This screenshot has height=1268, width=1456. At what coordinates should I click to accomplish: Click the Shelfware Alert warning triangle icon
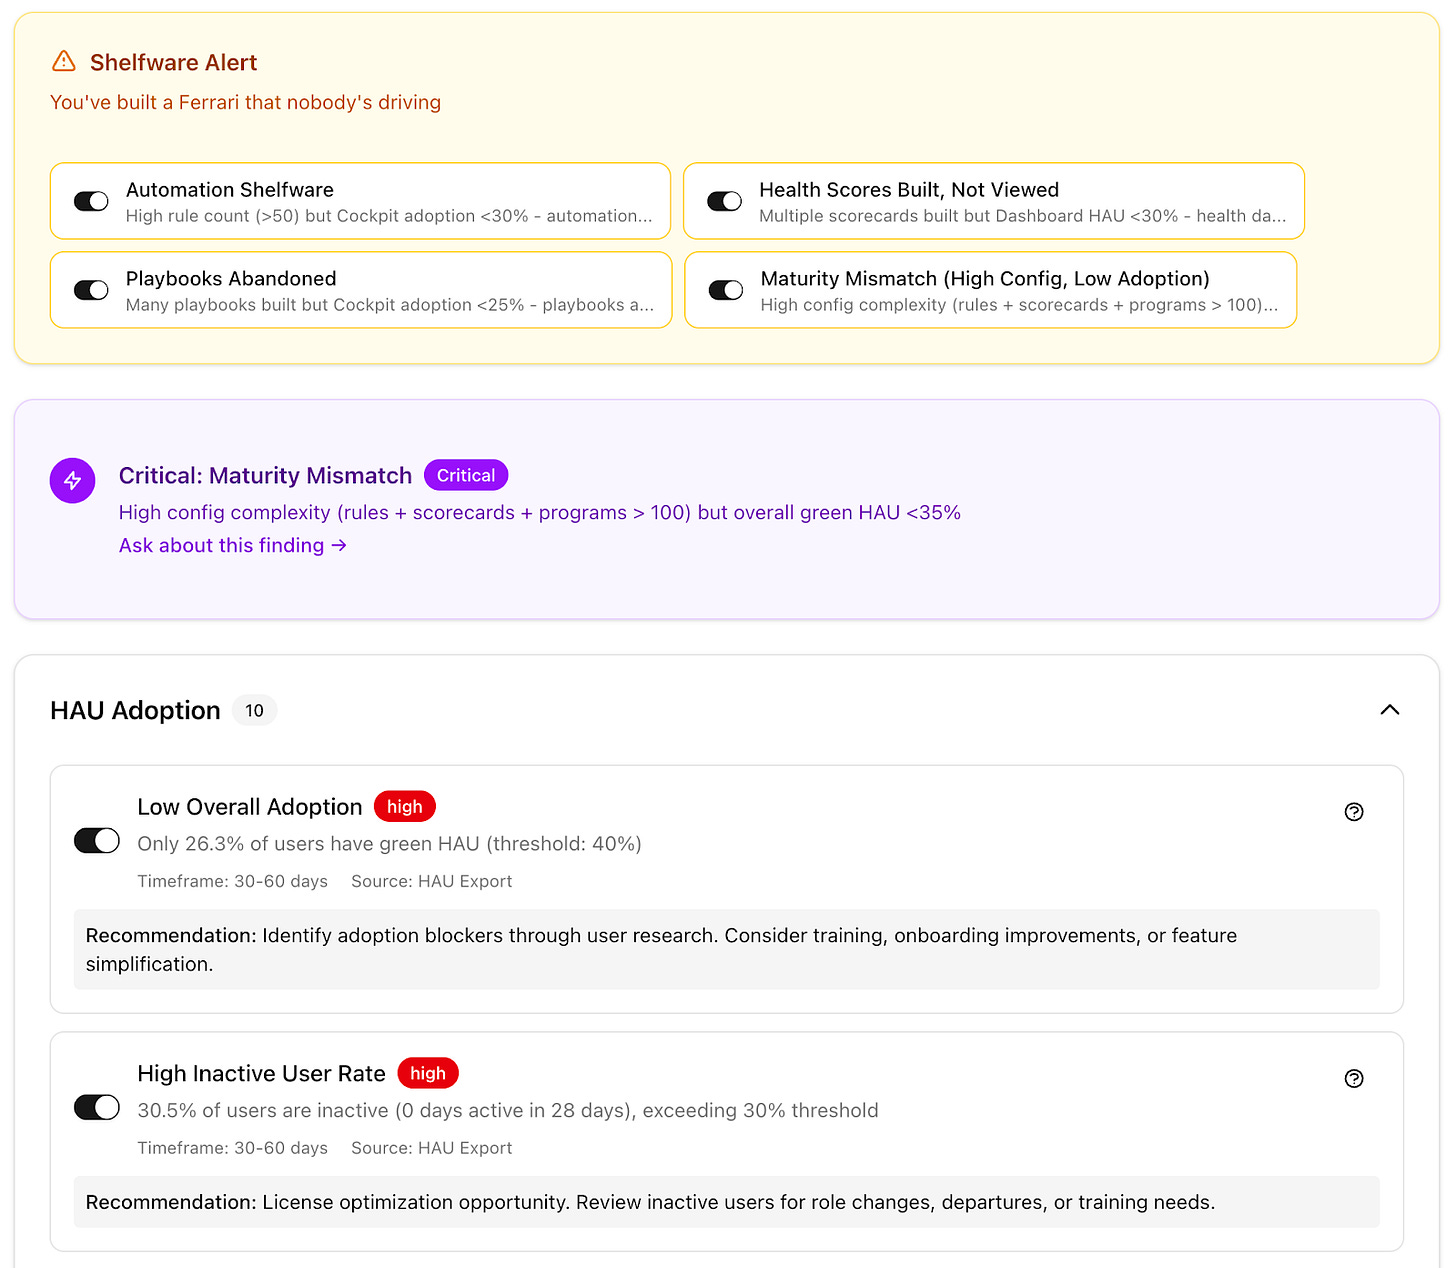click(x=64, y=61)
